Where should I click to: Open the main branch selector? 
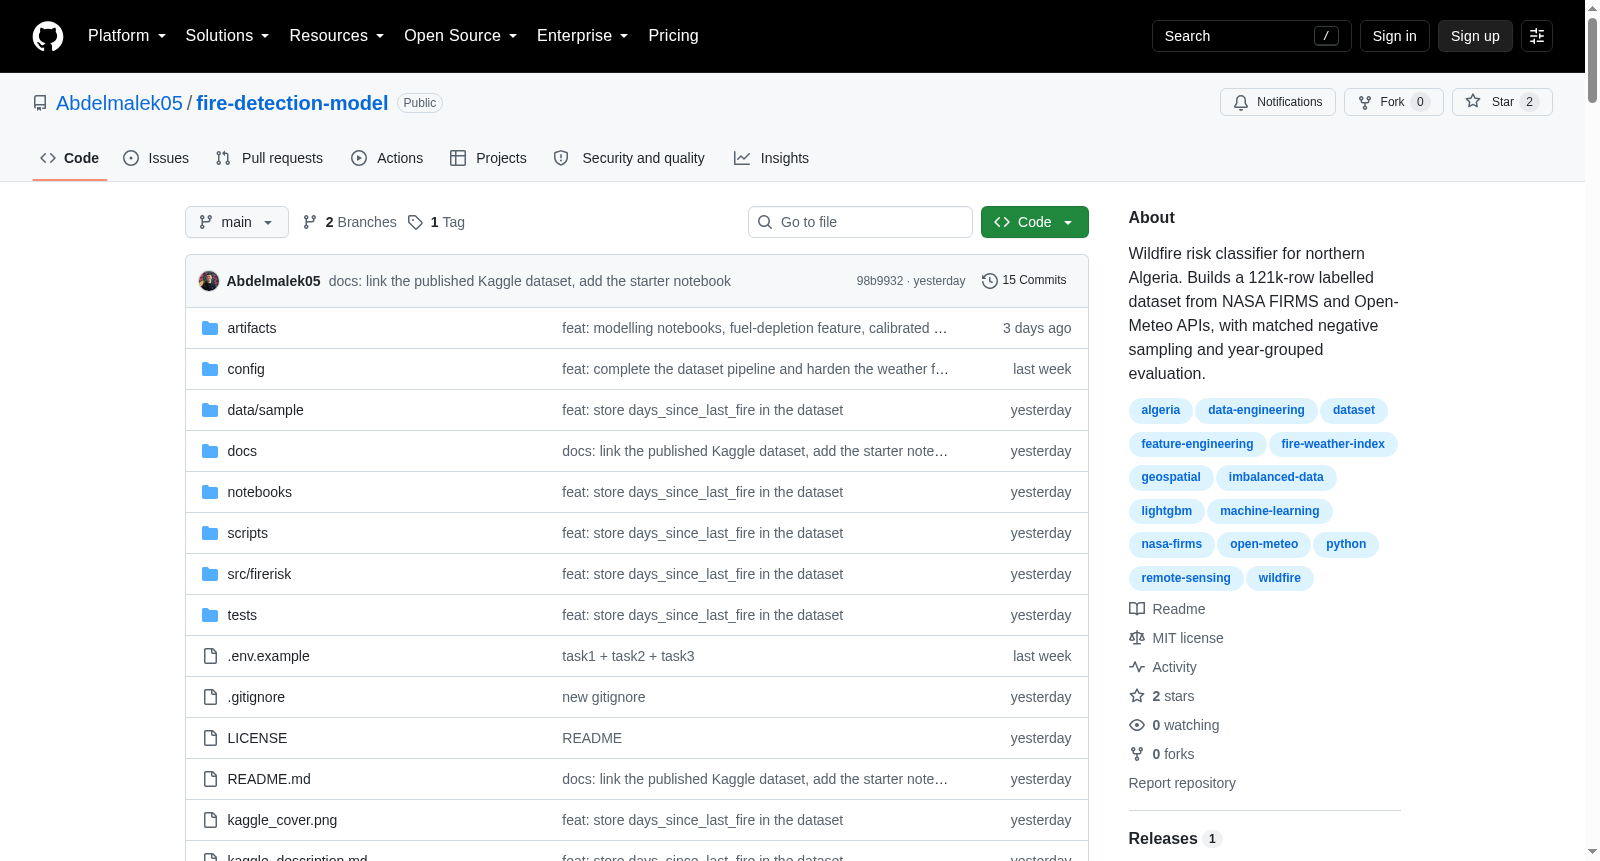pos(237,222)
